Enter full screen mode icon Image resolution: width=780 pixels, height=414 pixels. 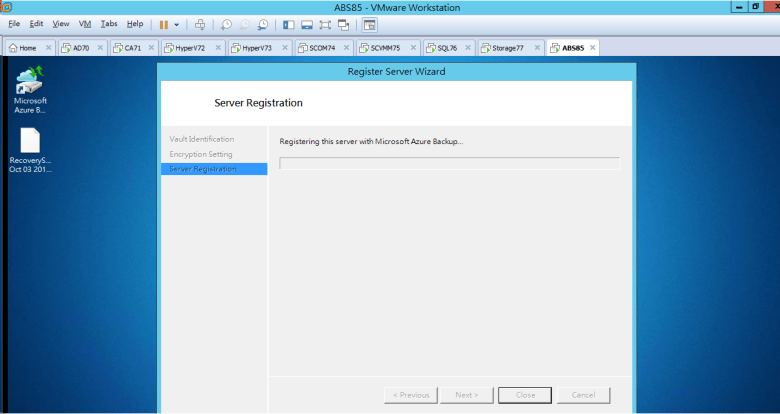pyautogui.click(x=325, y=24)
